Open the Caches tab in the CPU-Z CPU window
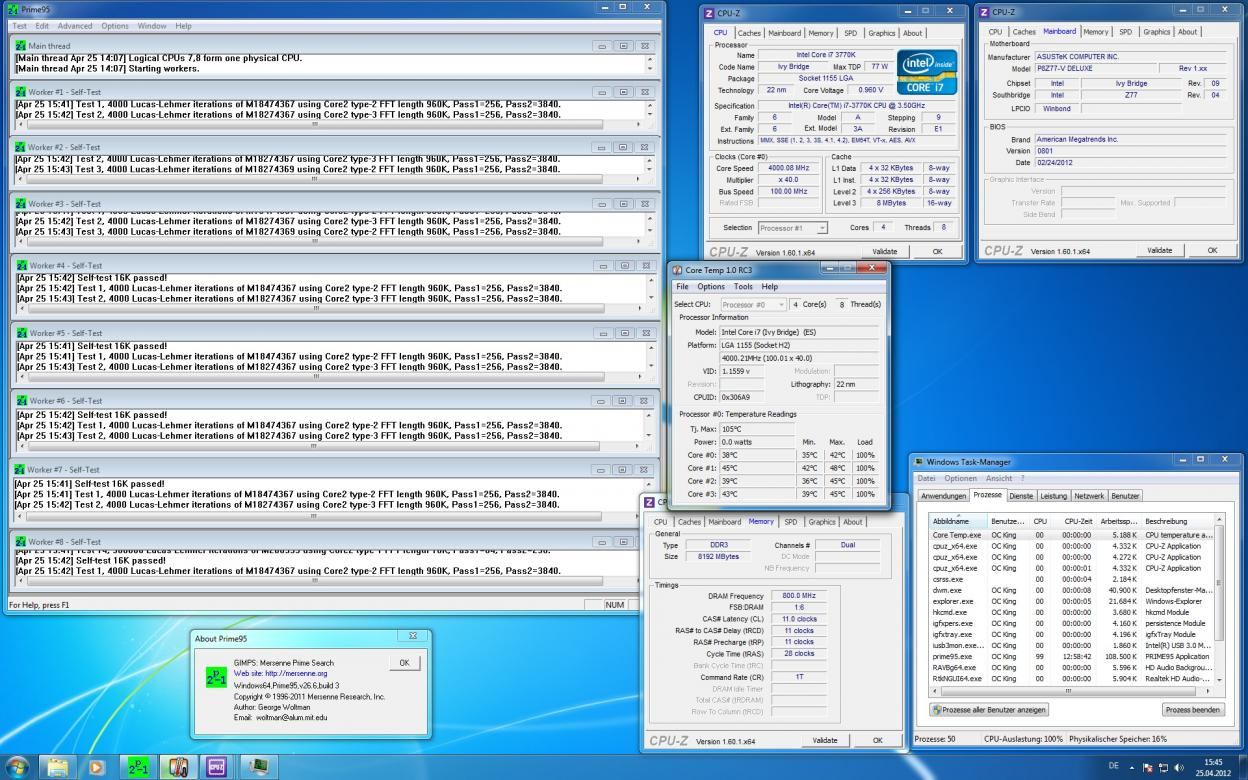Viewport: 1248px width, 780px height. click(749, 33)
